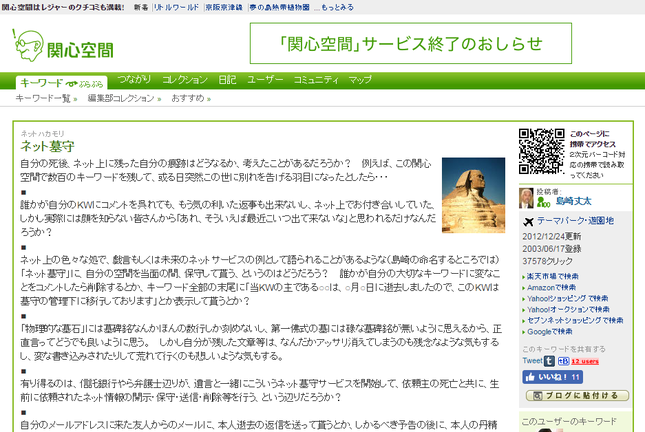Click the 関心空間 logo
The width and height of the screenshot is (645, 432).
click(x=63, y=46)
